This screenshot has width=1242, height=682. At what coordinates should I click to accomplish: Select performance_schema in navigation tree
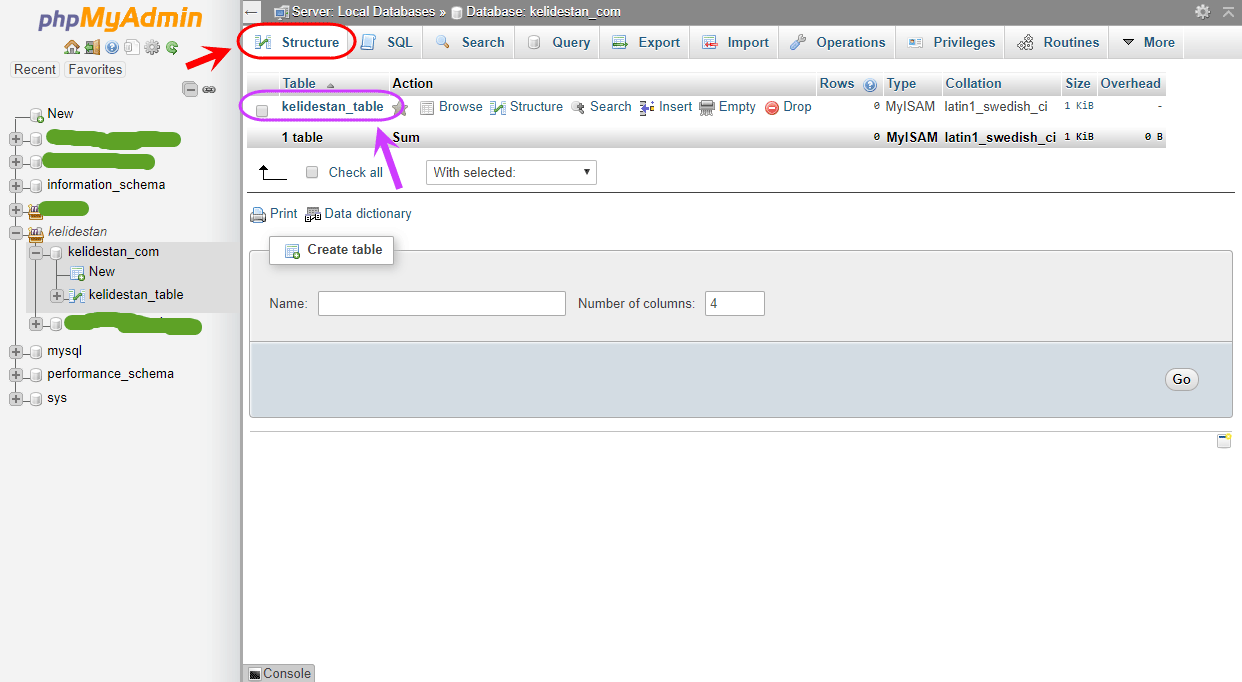[x=110, y=374]
